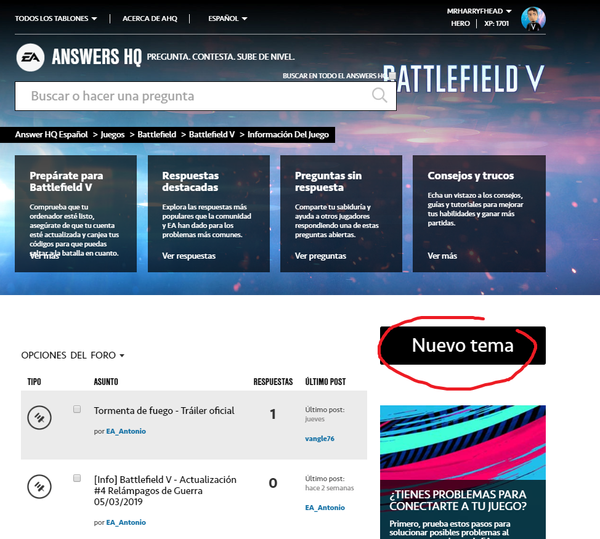This screenshot has height=539, width=600.
Task: Click the HERO rank label
Action: [x=460, y=23]
